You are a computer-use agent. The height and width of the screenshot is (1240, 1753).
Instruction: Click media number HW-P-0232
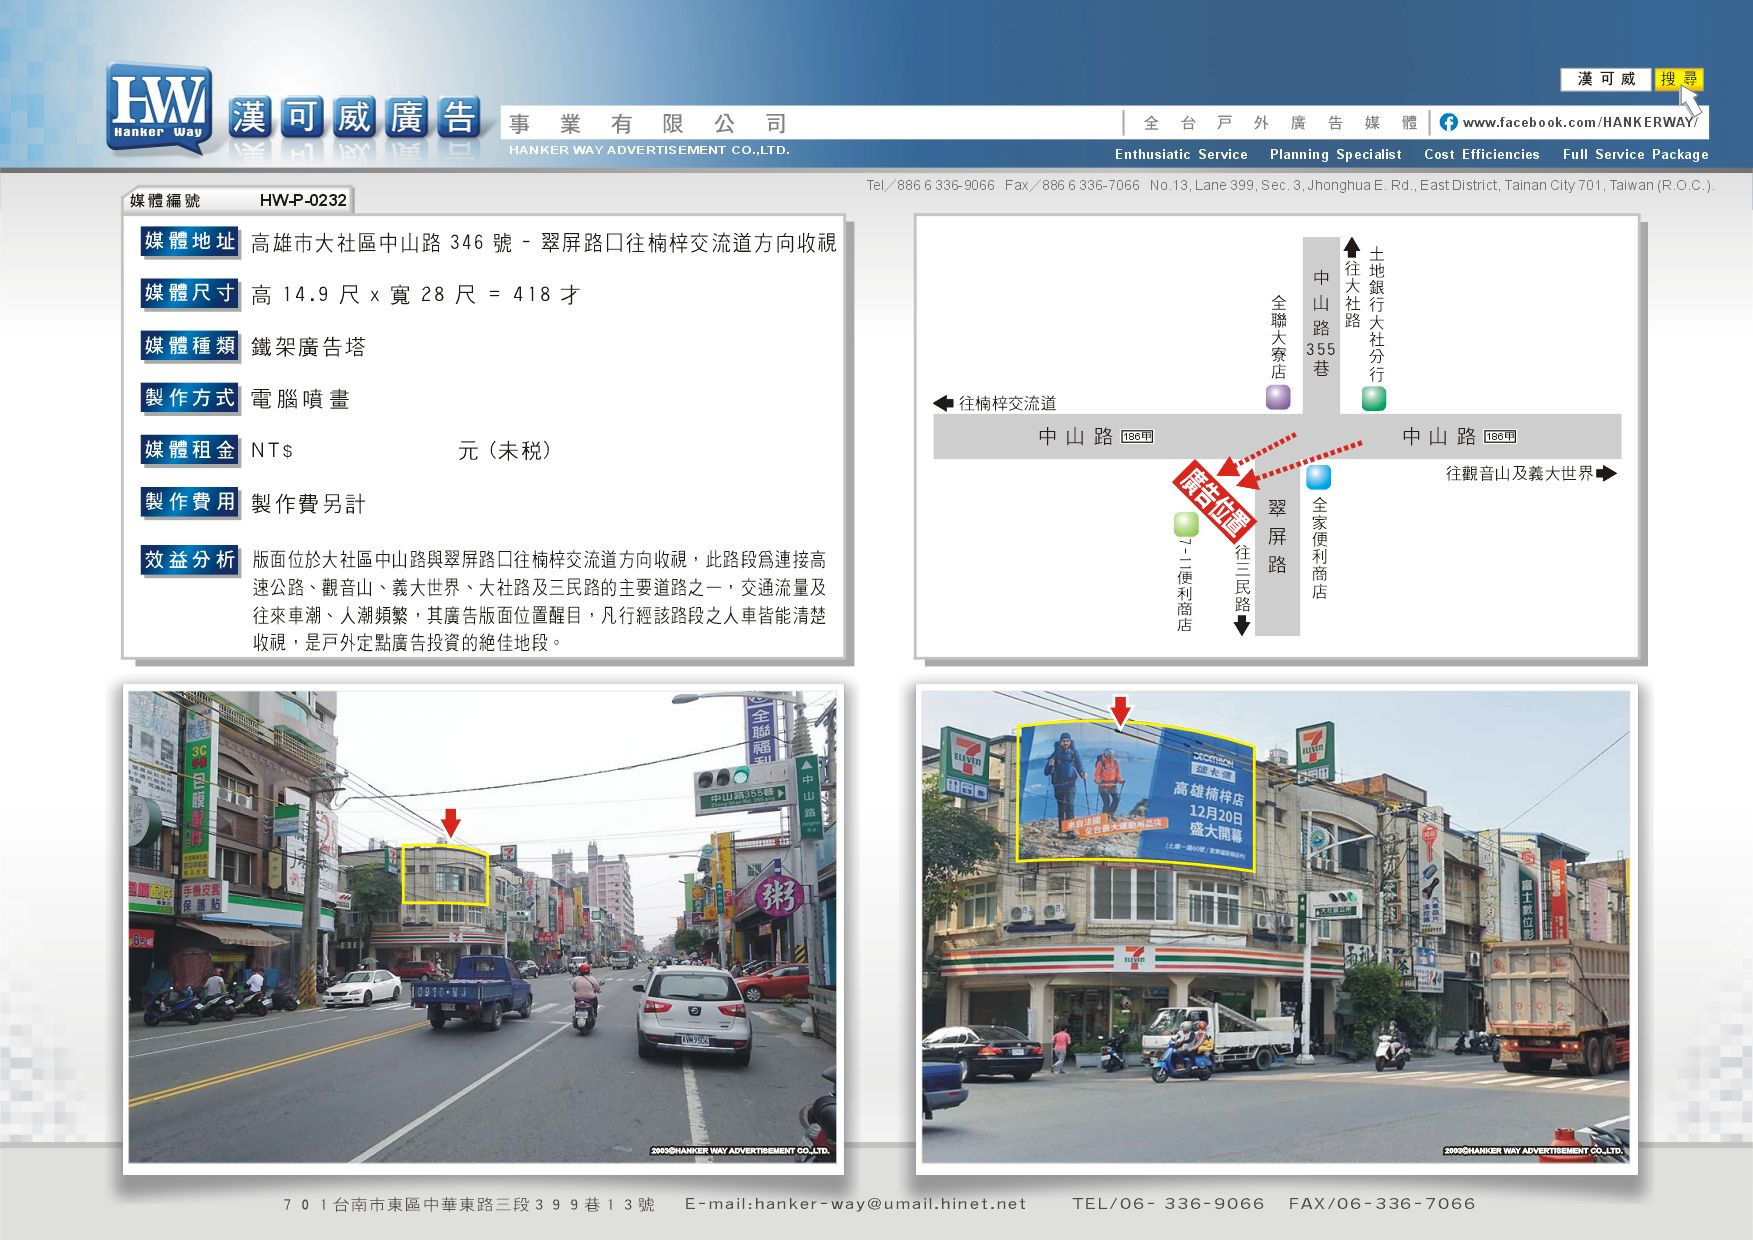pyautogui.click(x=303, y=200)
